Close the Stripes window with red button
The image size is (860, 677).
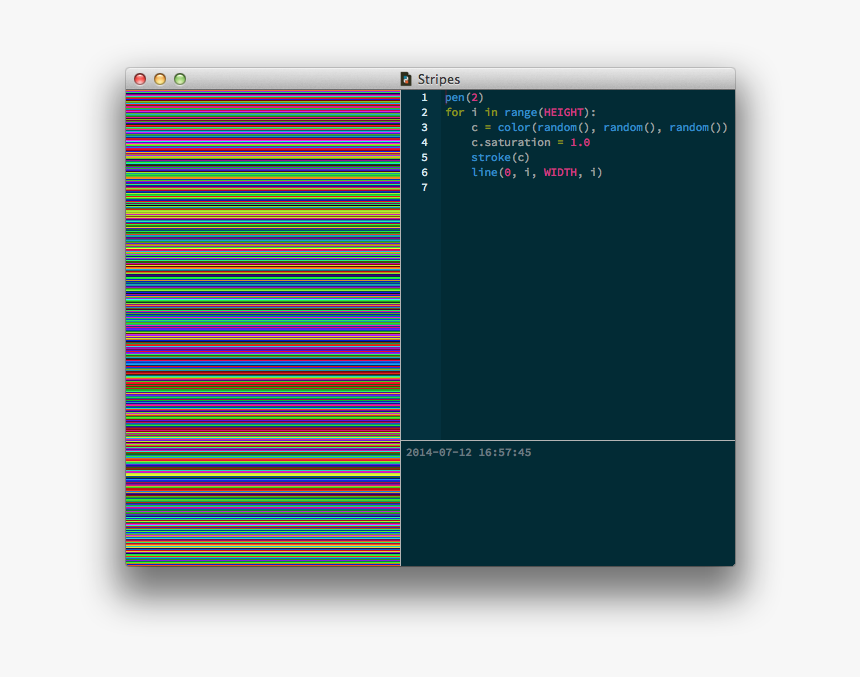point(140,79)
